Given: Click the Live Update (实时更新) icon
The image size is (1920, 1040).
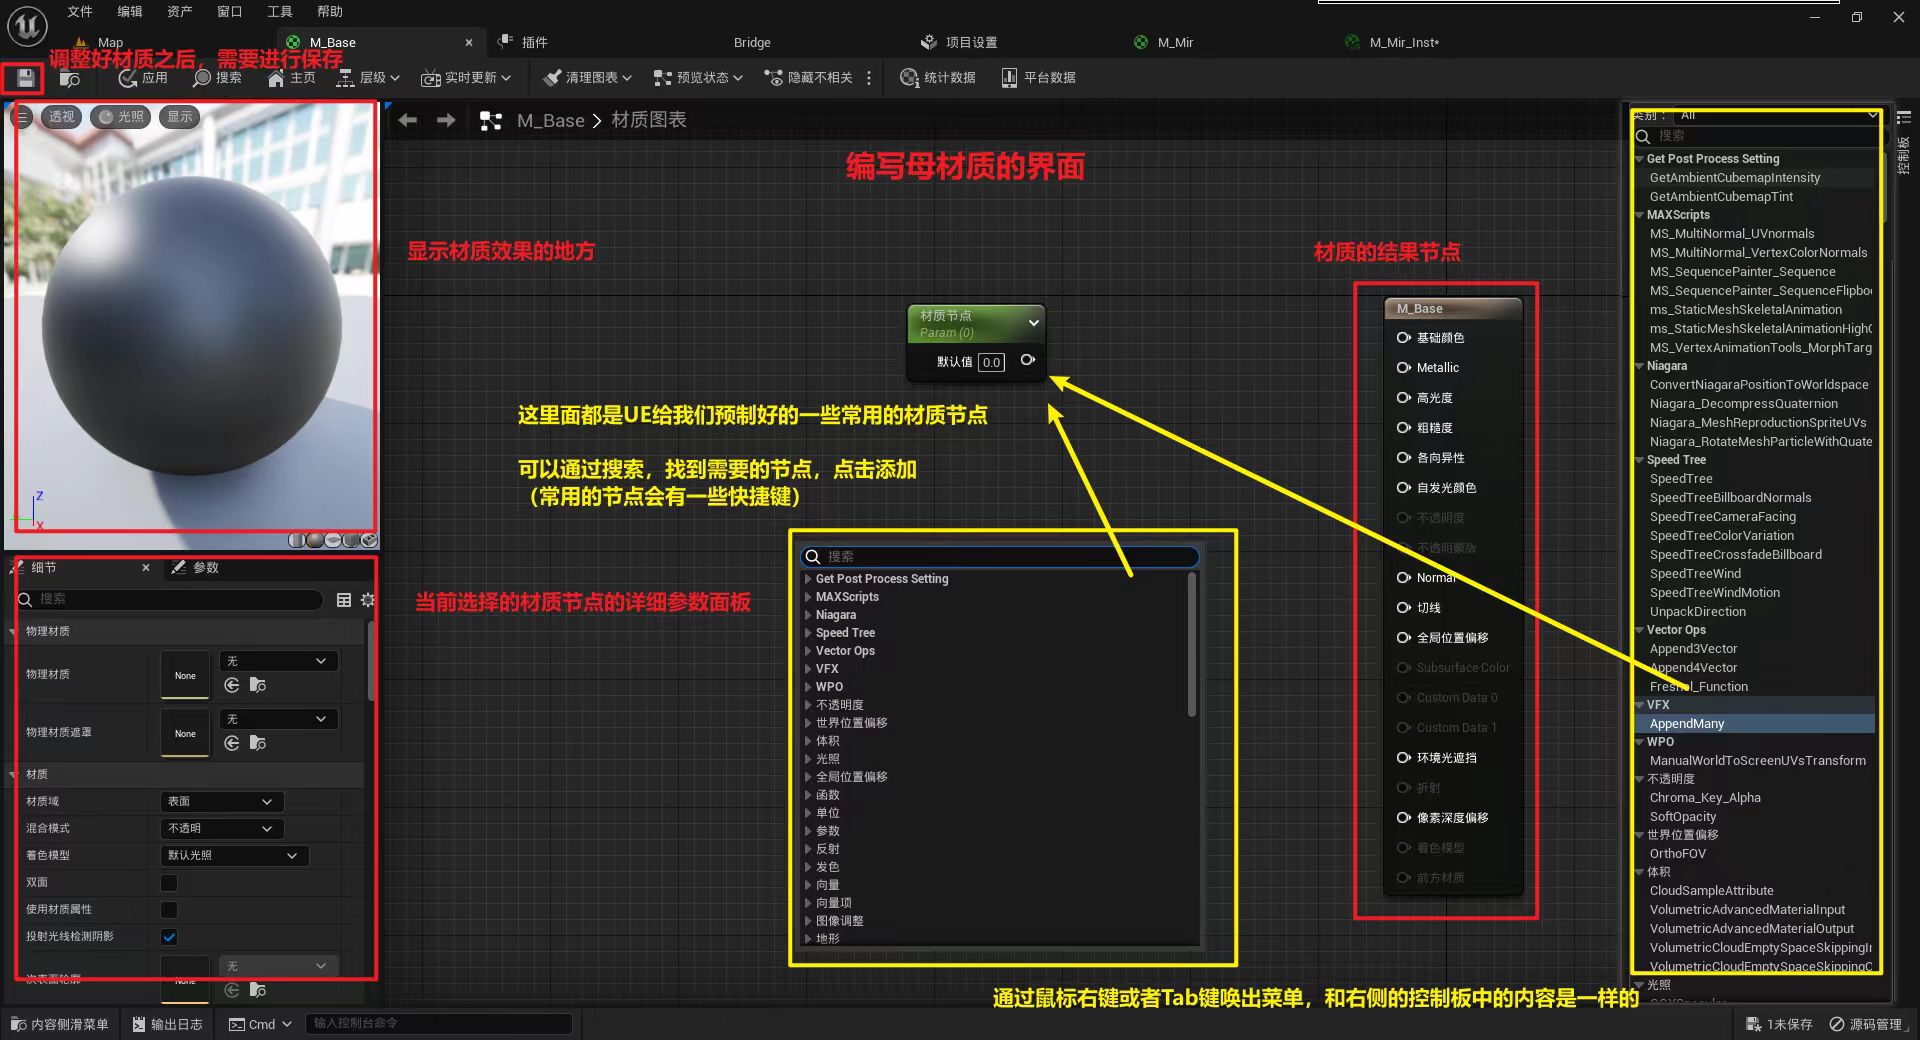Looking at the screenshot, I should click(466, 78).
